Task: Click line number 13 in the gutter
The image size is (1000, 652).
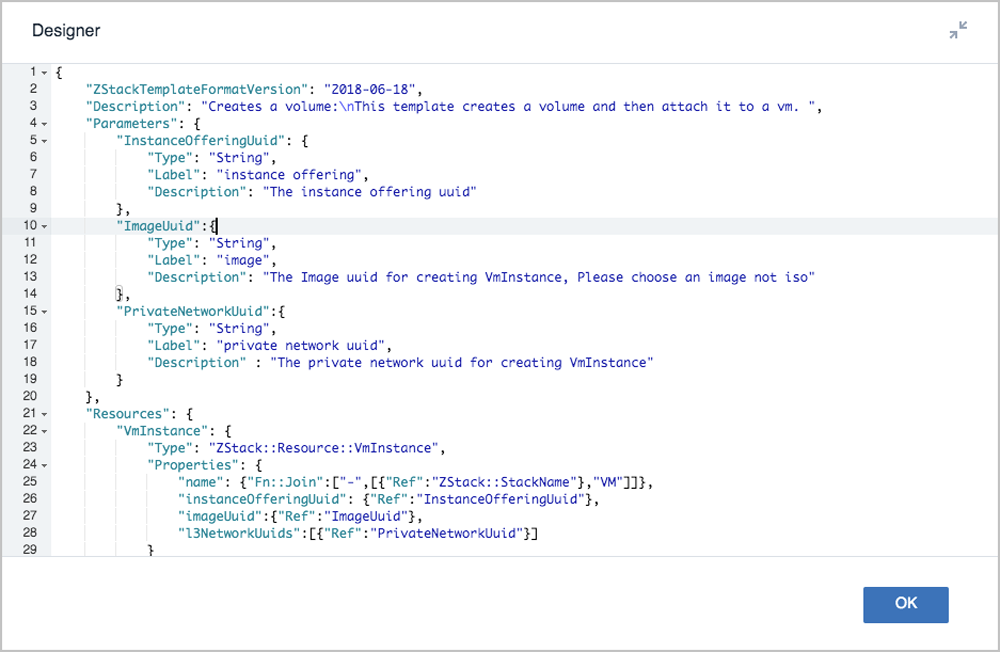Action: tap(30, 276)
